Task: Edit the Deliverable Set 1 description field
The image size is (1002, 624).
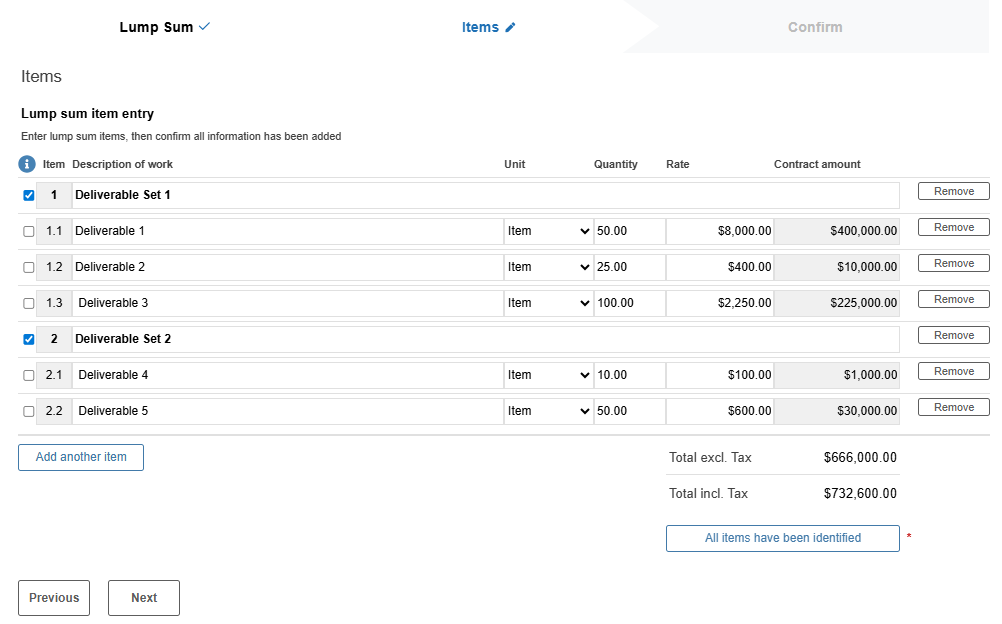Action: pos(486,196)
